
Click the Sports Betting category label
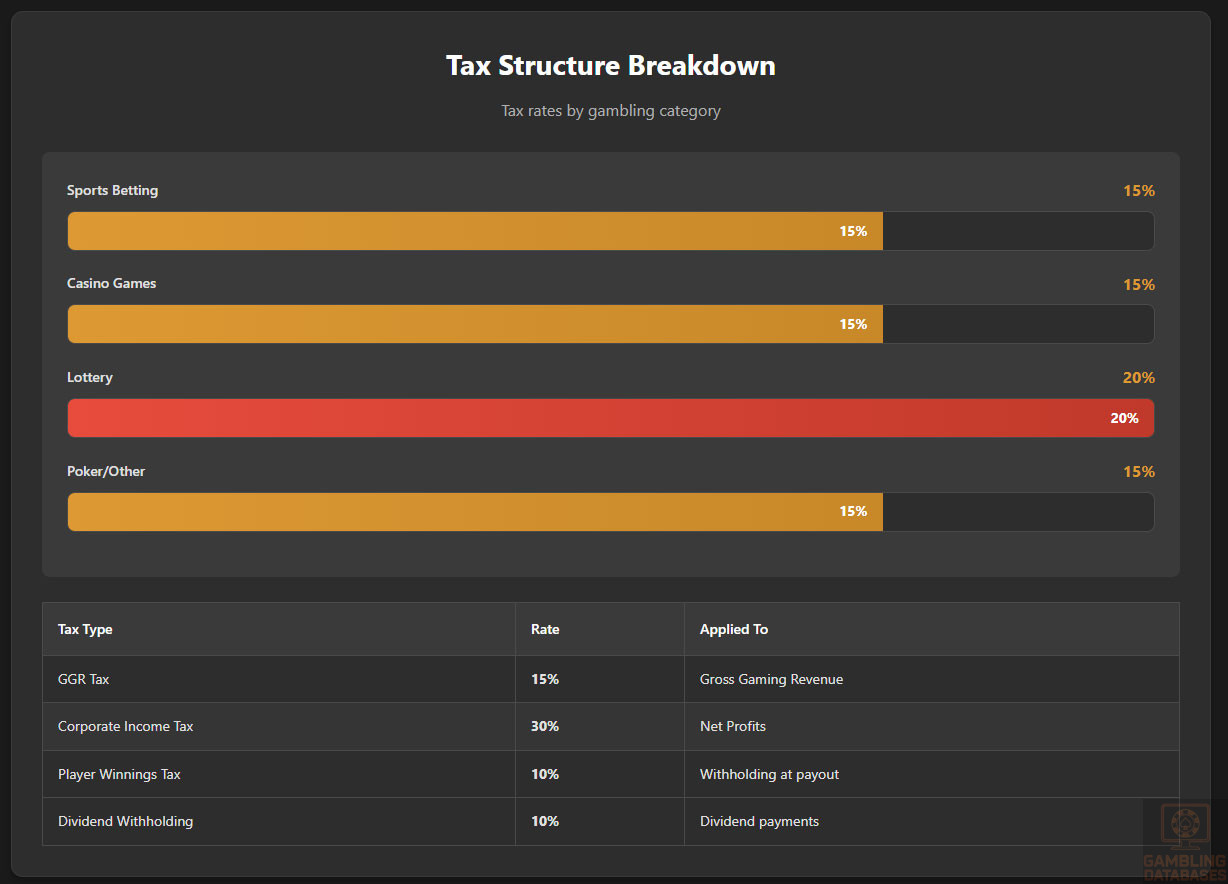click(112, 190)
